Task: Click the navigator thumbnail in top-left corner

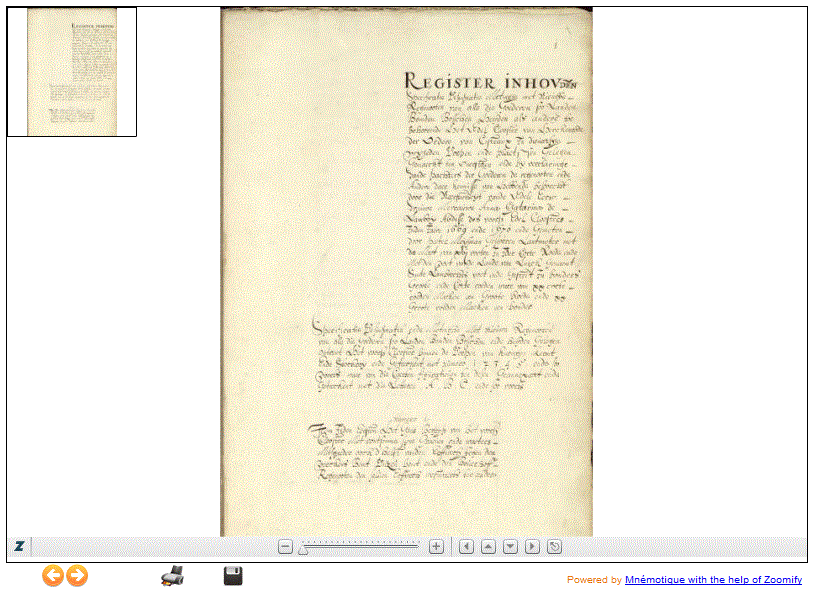Action: (72, 72)
